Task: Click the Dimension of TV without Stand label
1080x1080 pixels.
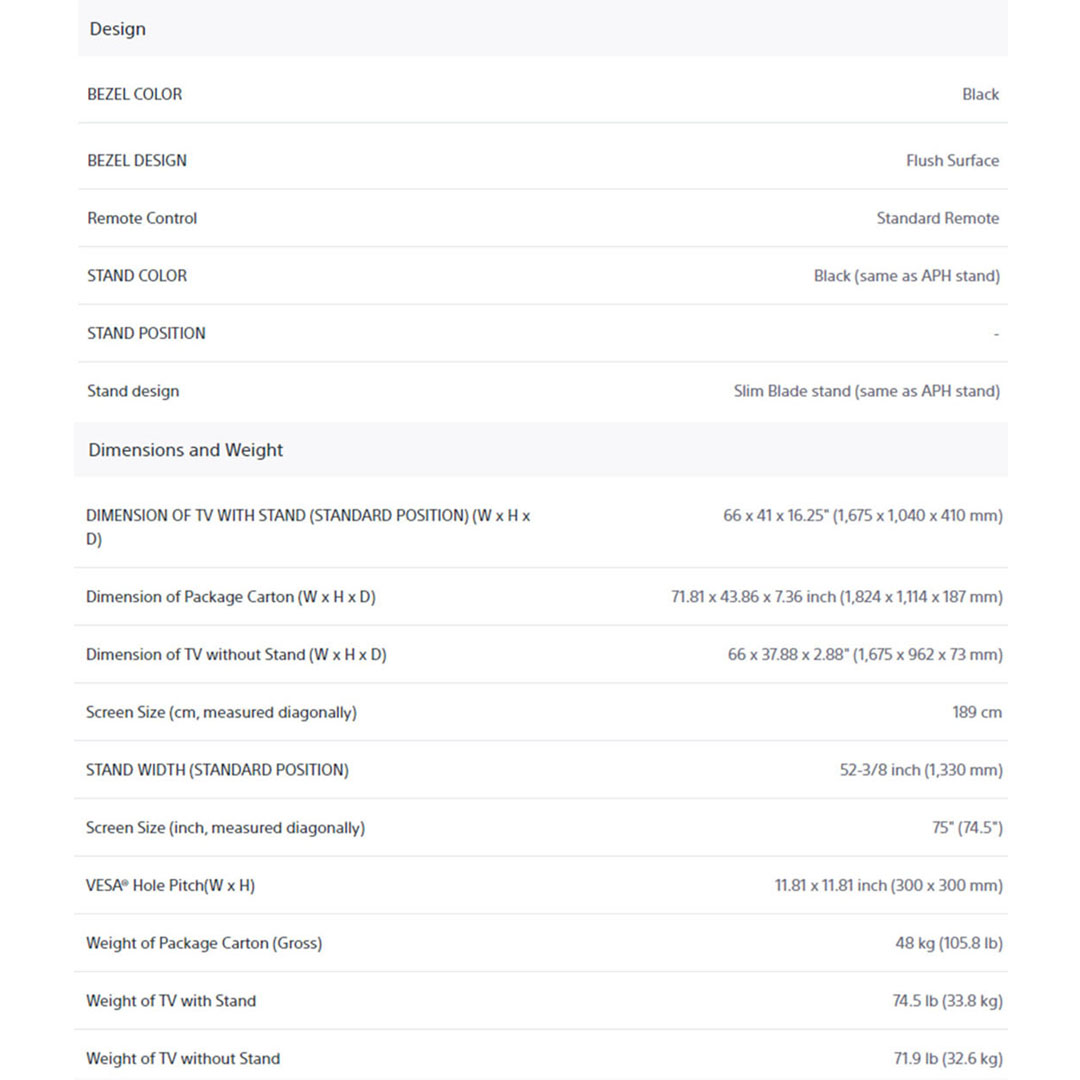Action: tap(236, 655)
